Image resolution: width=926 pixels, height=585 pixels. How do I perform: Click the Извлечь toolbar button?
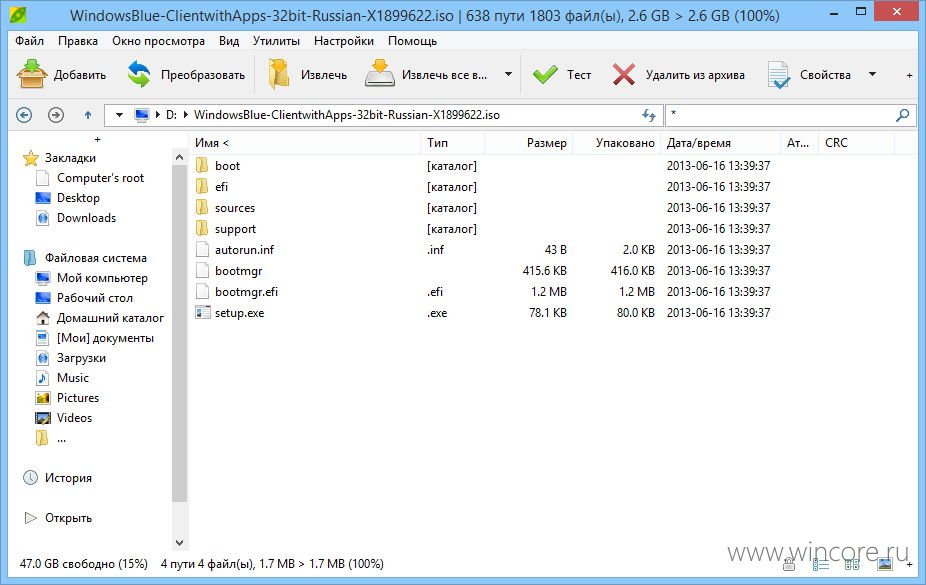307,74
